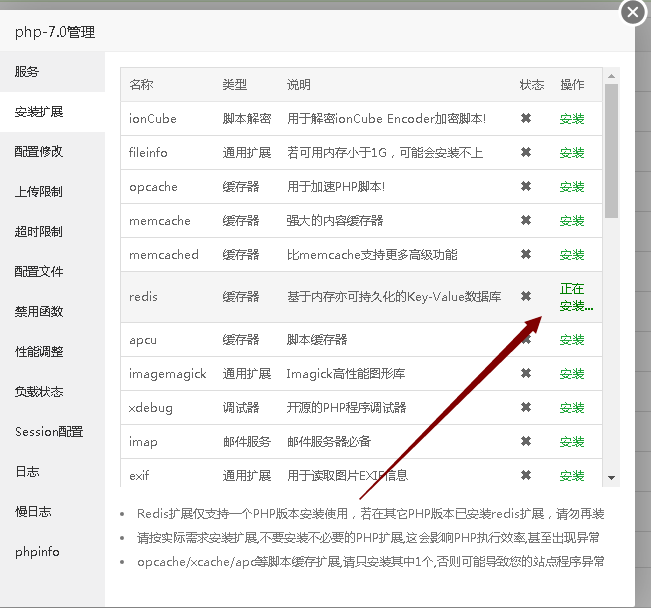This screenshot has width=651, height=608.
Task: Install the memcached extension
Action: point(572,255)
